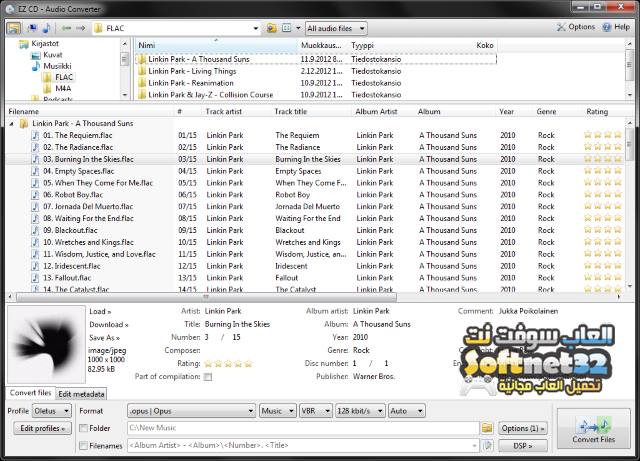This screenshot has height=461, width=640.
Task: Open the Auto dropdown
Action: click(x=407, y=411)
